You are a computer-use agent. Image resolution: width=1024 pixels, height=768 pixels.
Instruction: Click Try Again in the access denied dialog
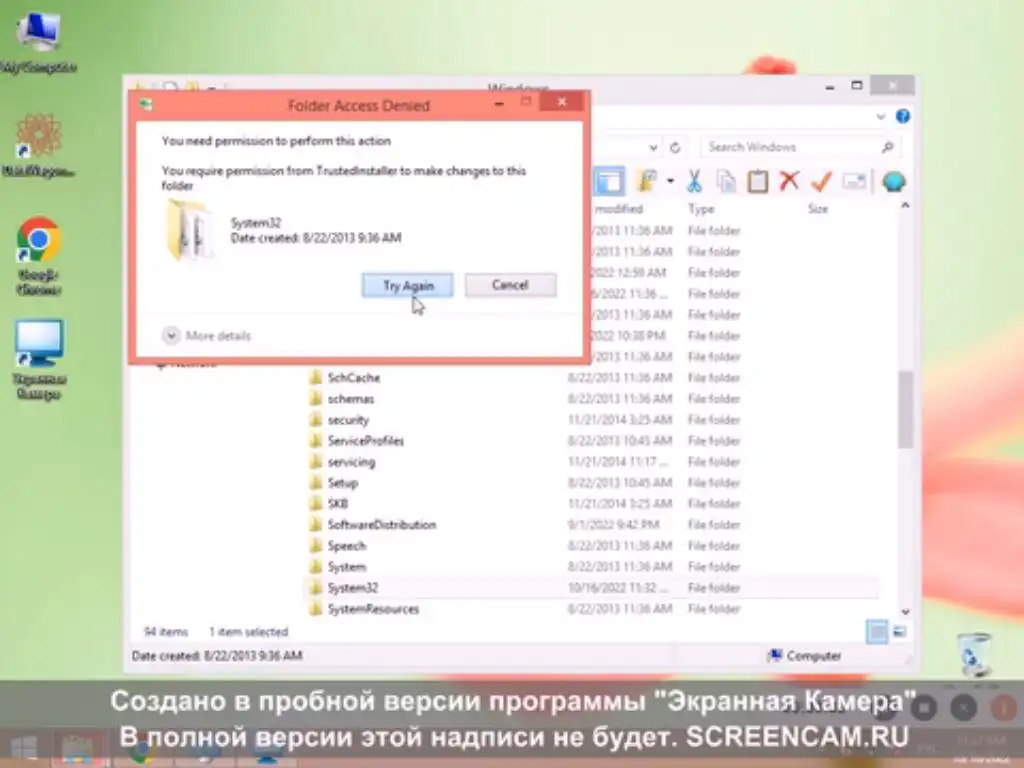(408, 285)
